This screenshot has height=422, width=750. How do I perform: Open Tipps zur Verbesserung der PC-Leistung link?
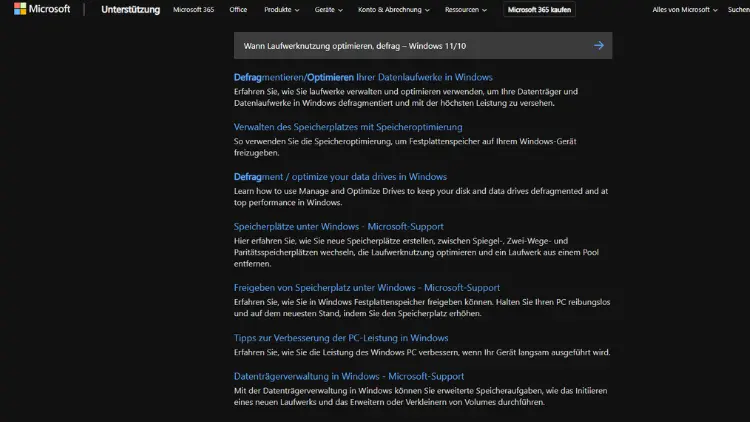[341, 338]
